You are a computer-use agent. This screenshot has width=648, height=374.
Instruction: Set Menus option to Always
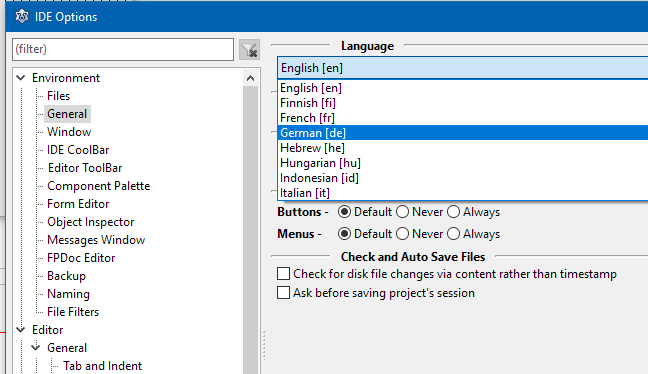pos(453,234)
